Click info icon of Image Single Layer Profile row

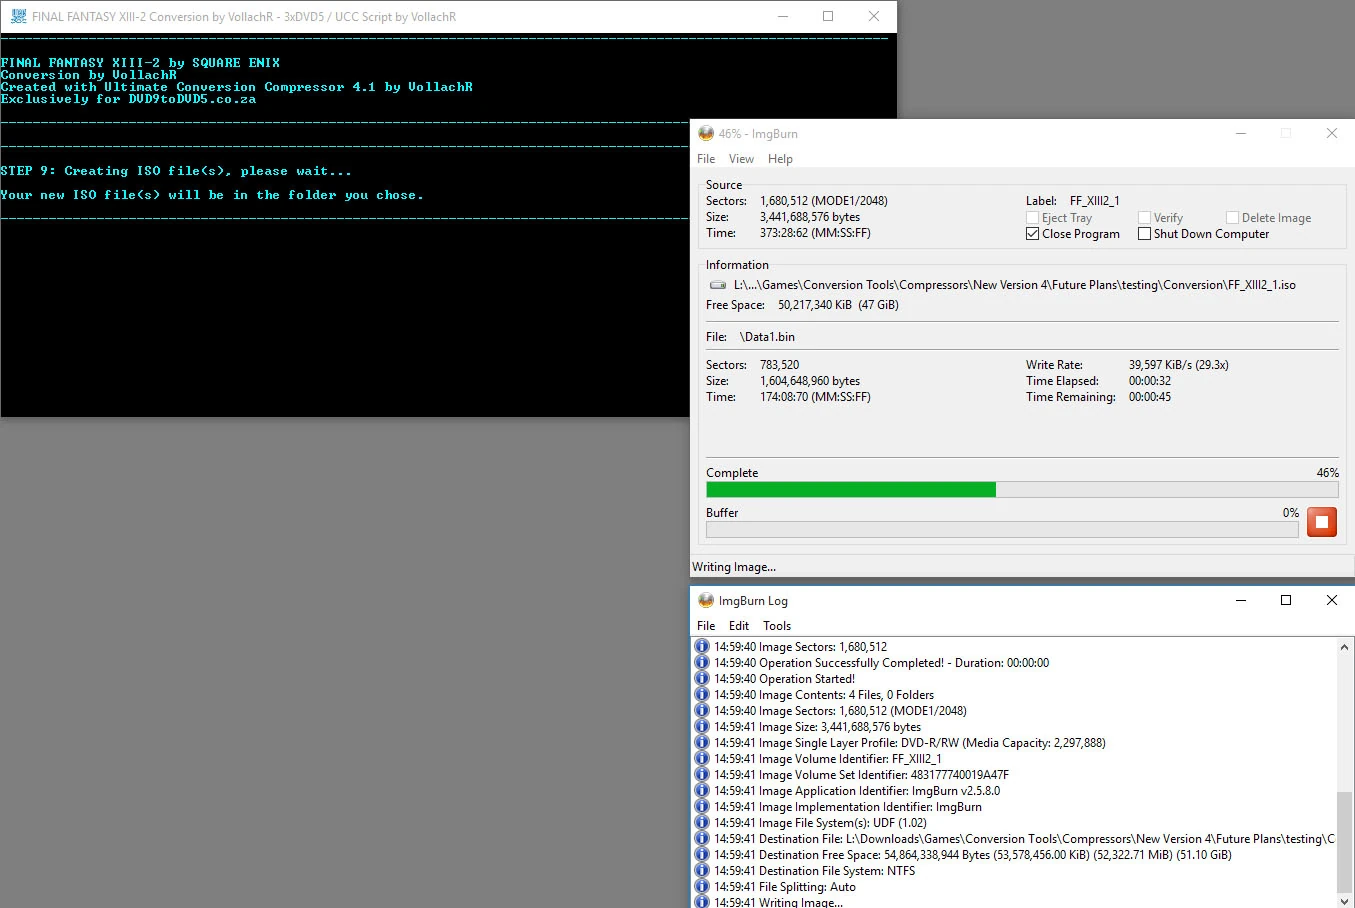point(702,742)
